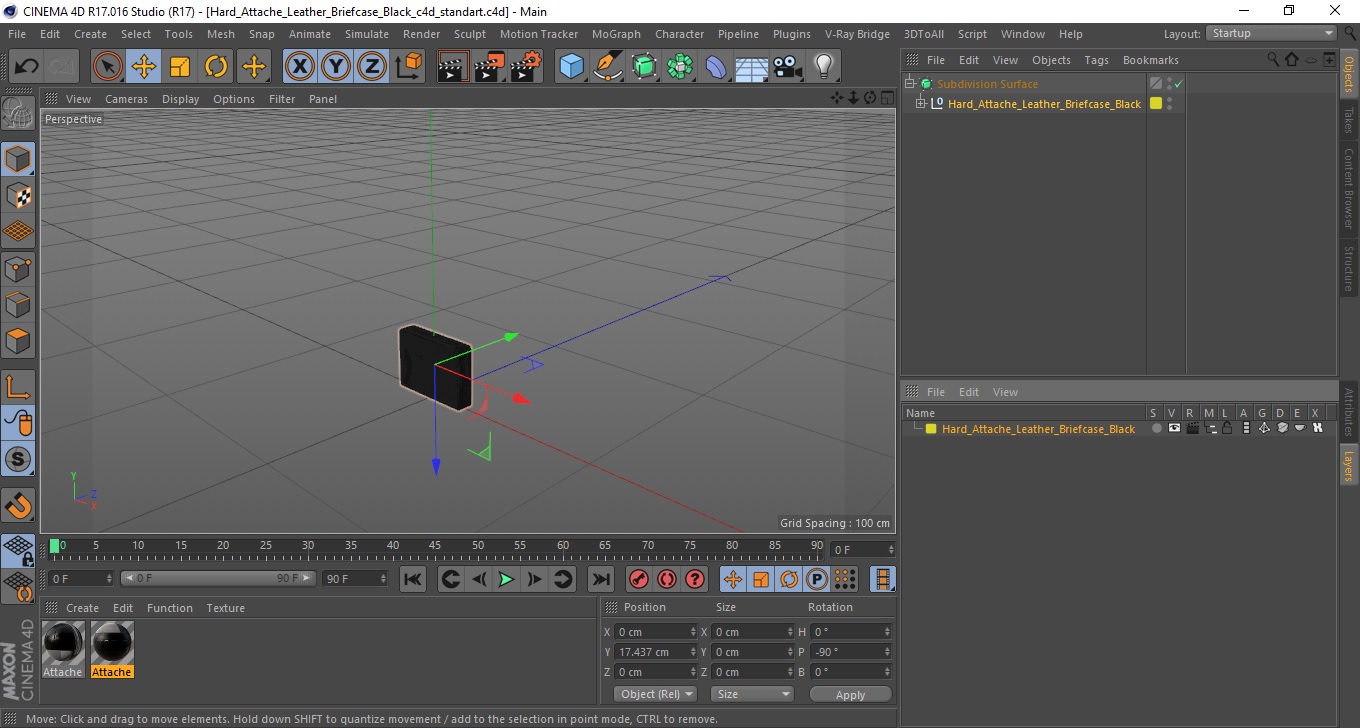Click the Array modeling objects icon
1360x728 pixels.
click(680, 67)
